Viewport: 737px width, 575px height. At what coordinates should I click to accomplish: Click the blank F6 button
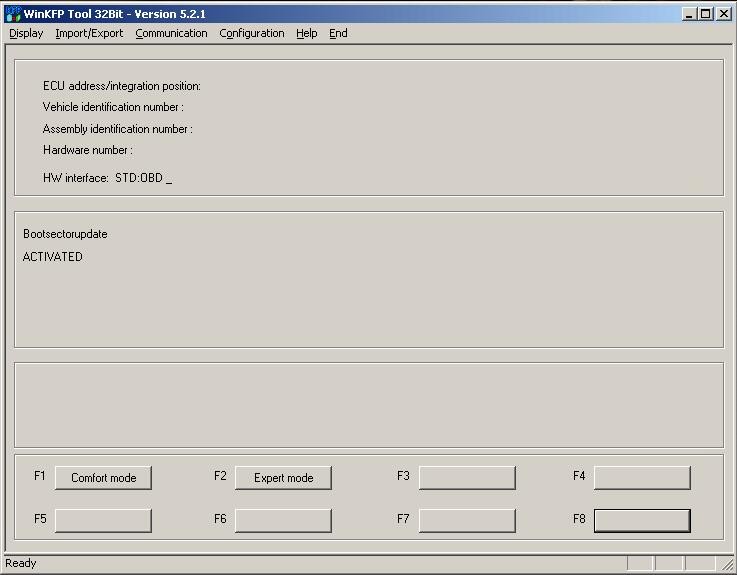(x=283, y=520)
